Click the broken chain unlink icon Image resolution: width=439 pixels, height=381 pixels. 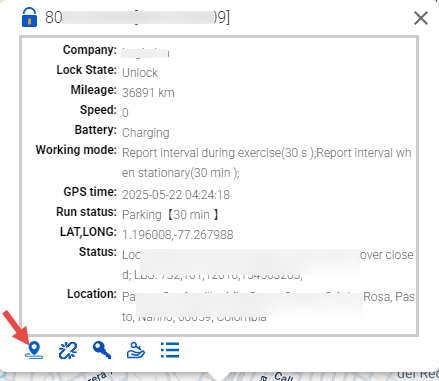pyautogui.click(x=68, y=350)
